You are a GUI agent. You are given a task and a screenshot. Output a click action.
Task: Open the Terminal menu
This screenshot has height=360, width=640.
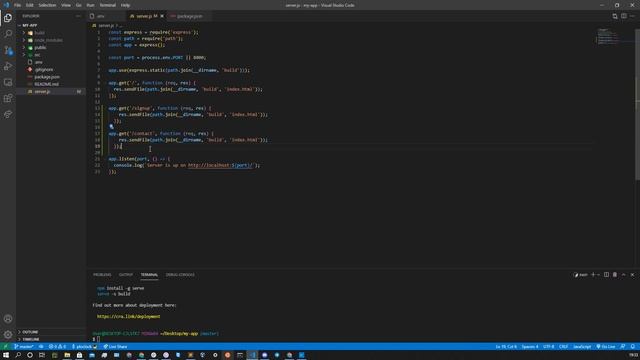click(108, 5)
